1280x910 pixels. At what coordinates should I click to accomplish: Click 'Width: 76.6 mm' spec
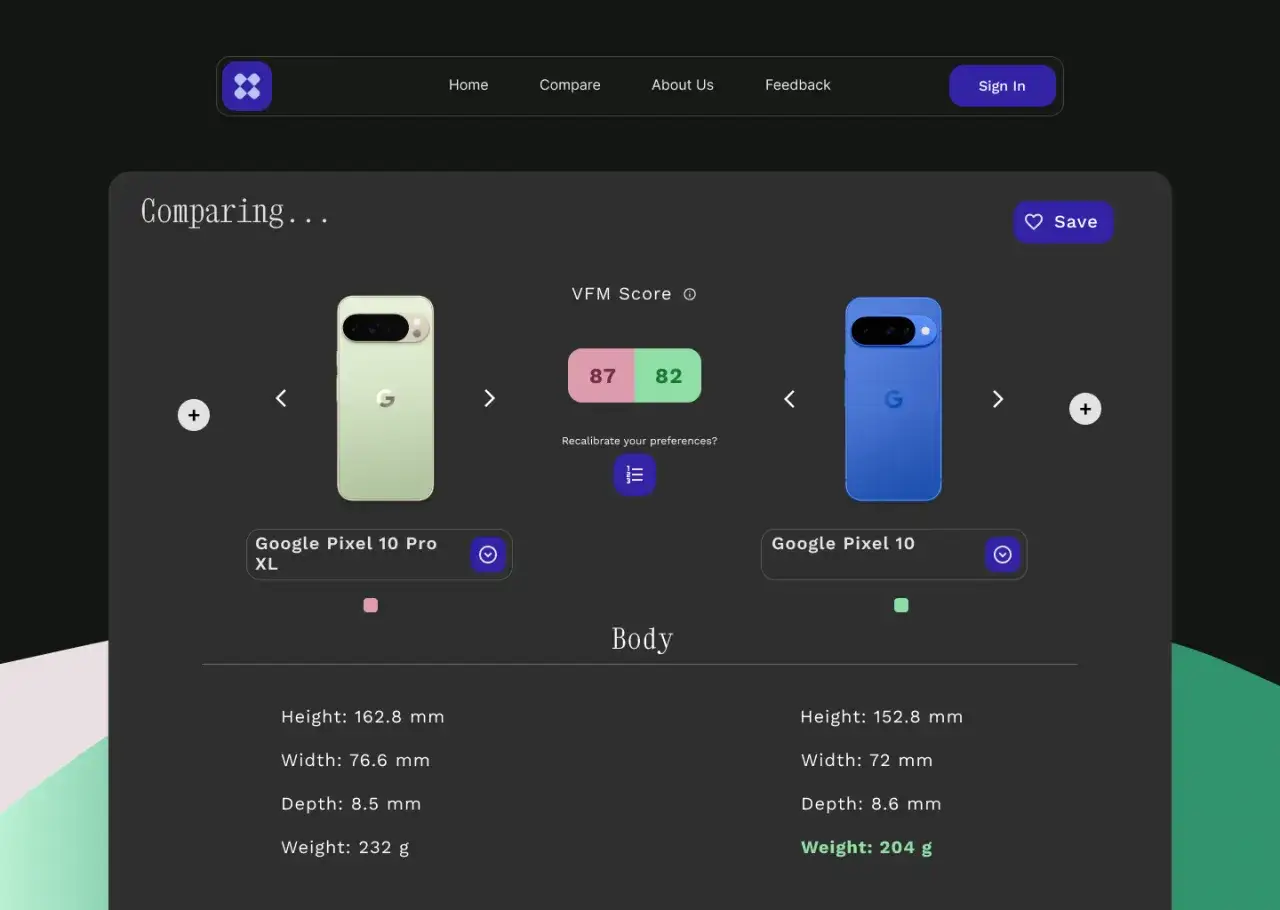click(356, 760)
